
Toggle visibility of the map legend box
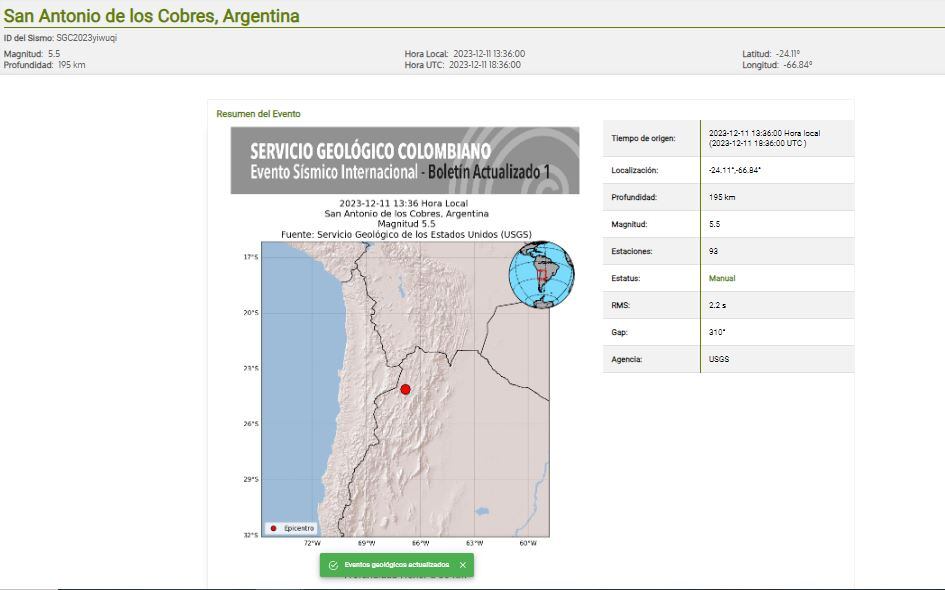click(x=290, y=527)
